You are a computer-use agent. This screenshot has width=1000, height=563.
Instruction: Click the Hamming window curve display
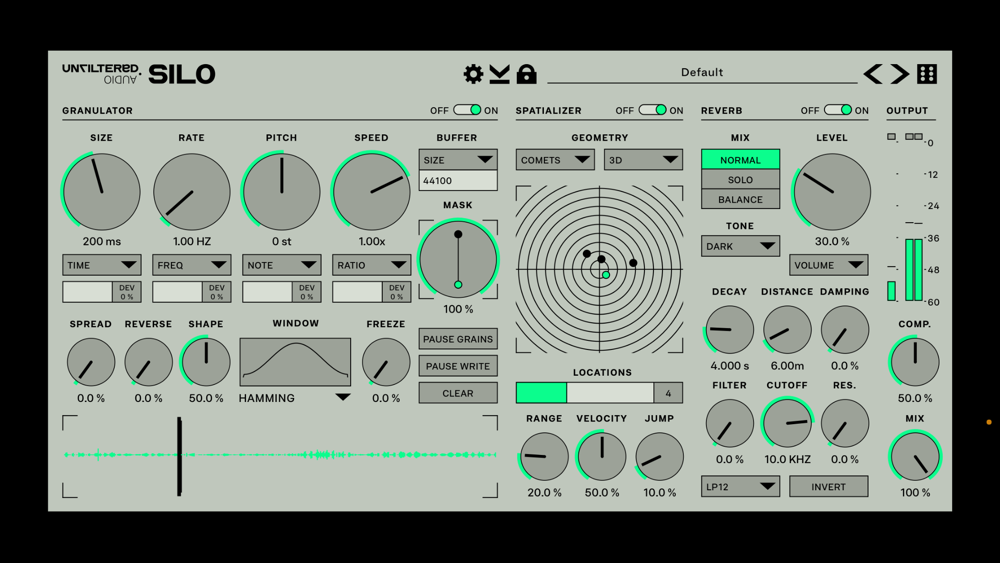coord(295,362)
